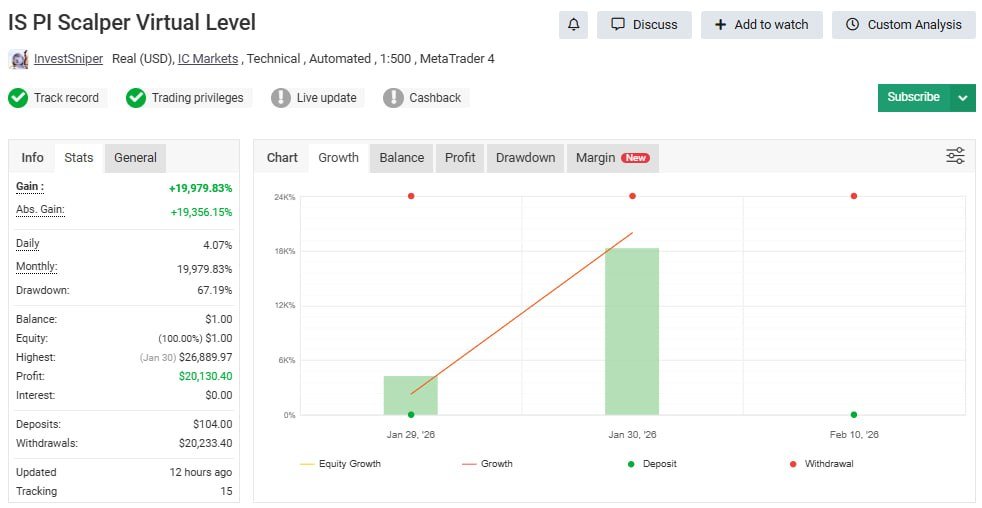Viewport: 982px width, 508px height.
Task: Click the Track record green checkmark
Action: [x=18, y=98]
